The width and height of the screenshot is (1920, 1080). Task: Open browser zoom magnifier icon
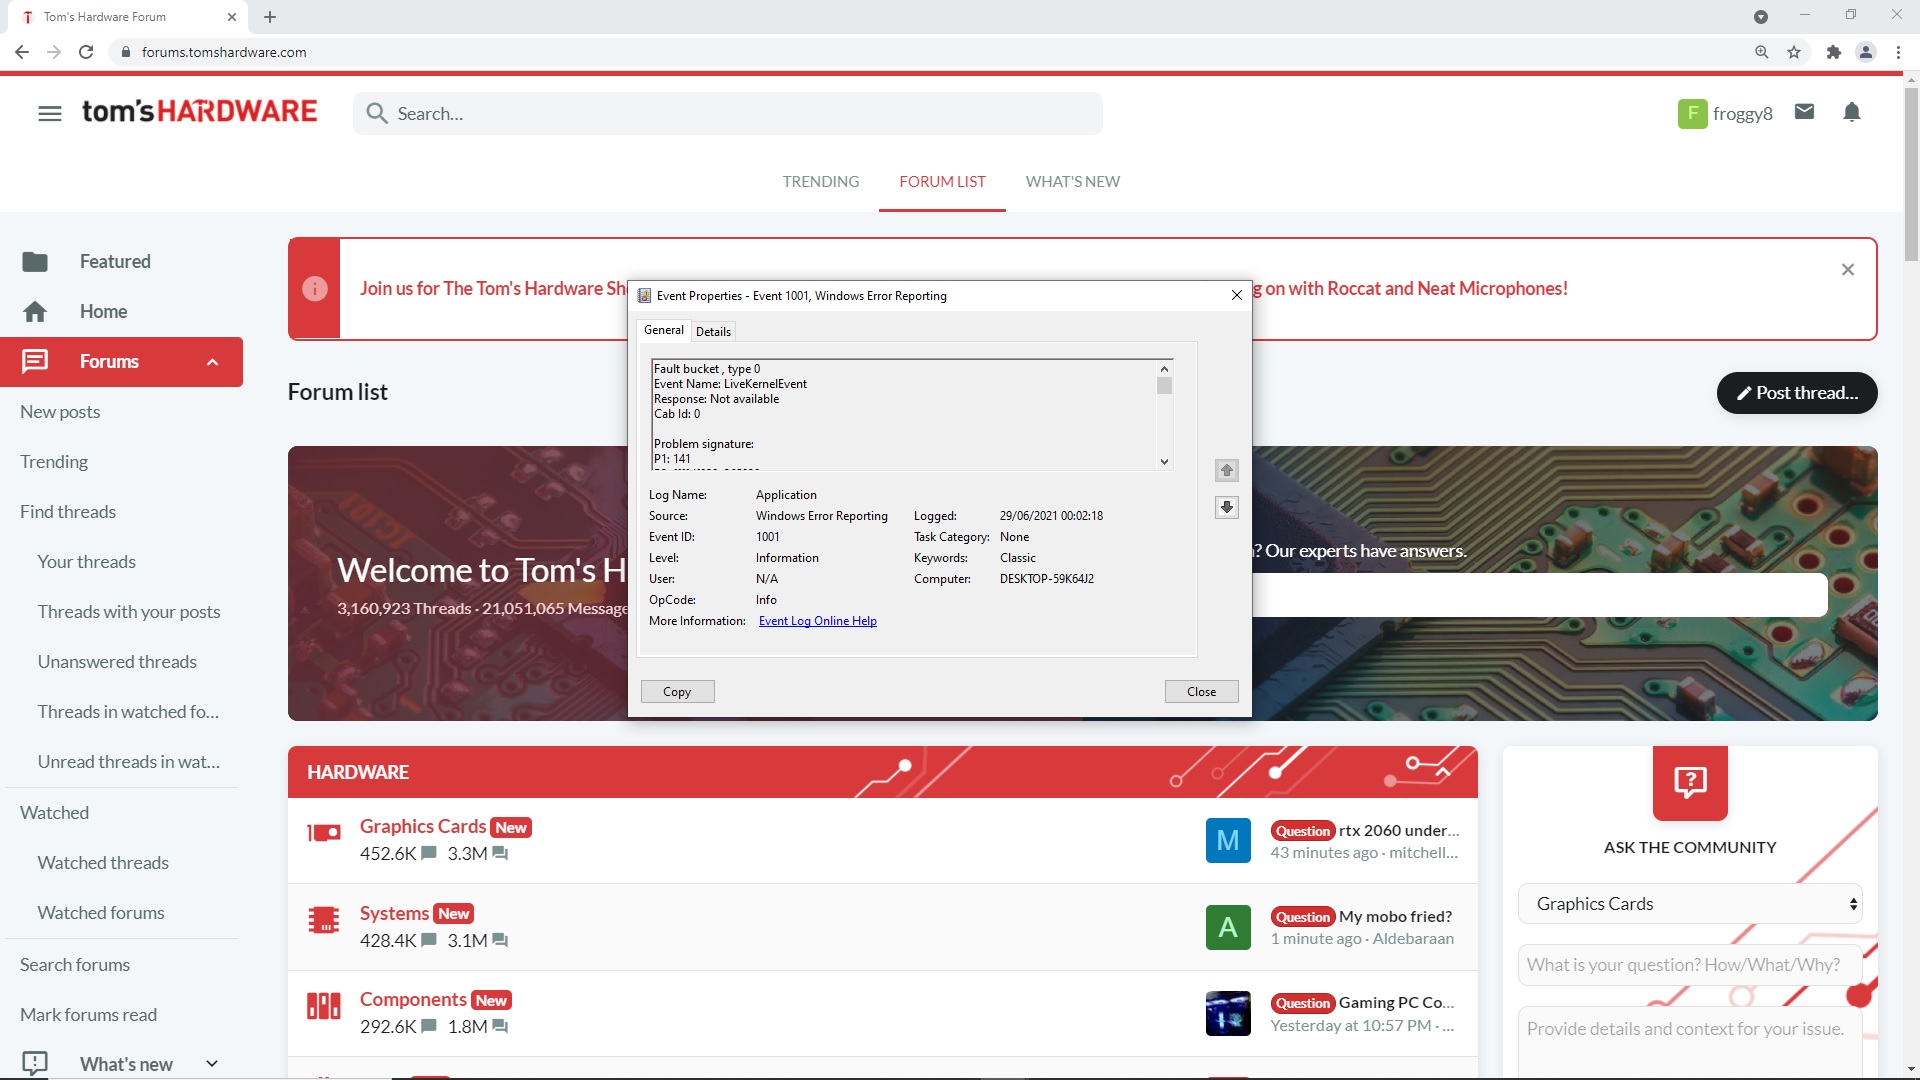coord(1762,52)
